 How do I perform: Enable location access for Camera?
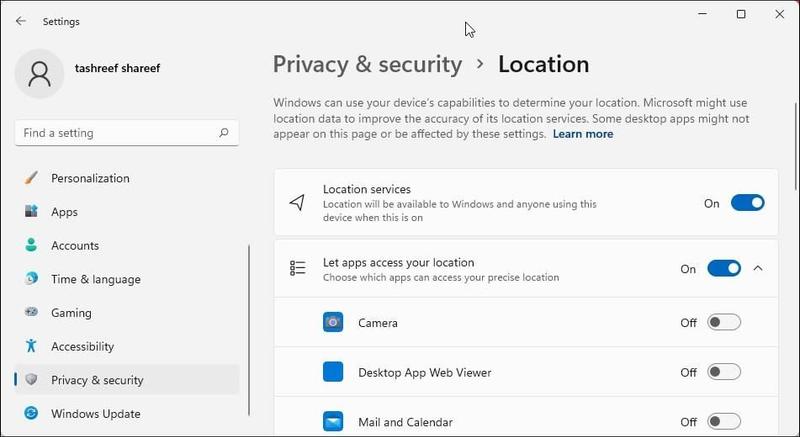click(x=723, y=322)
